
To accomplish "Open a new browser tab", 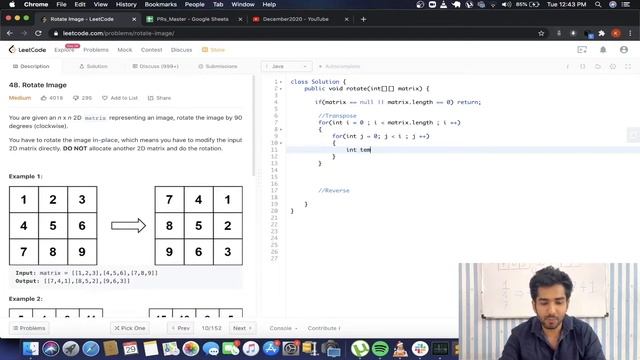I will click(x=363, y=19).
